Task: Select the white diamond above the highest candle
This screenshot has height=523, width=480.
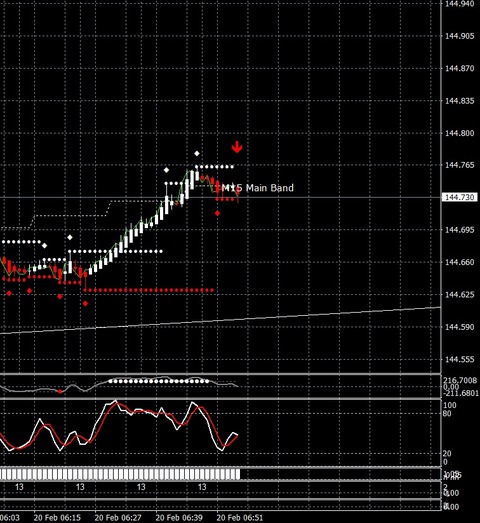Action: (197, 153)
